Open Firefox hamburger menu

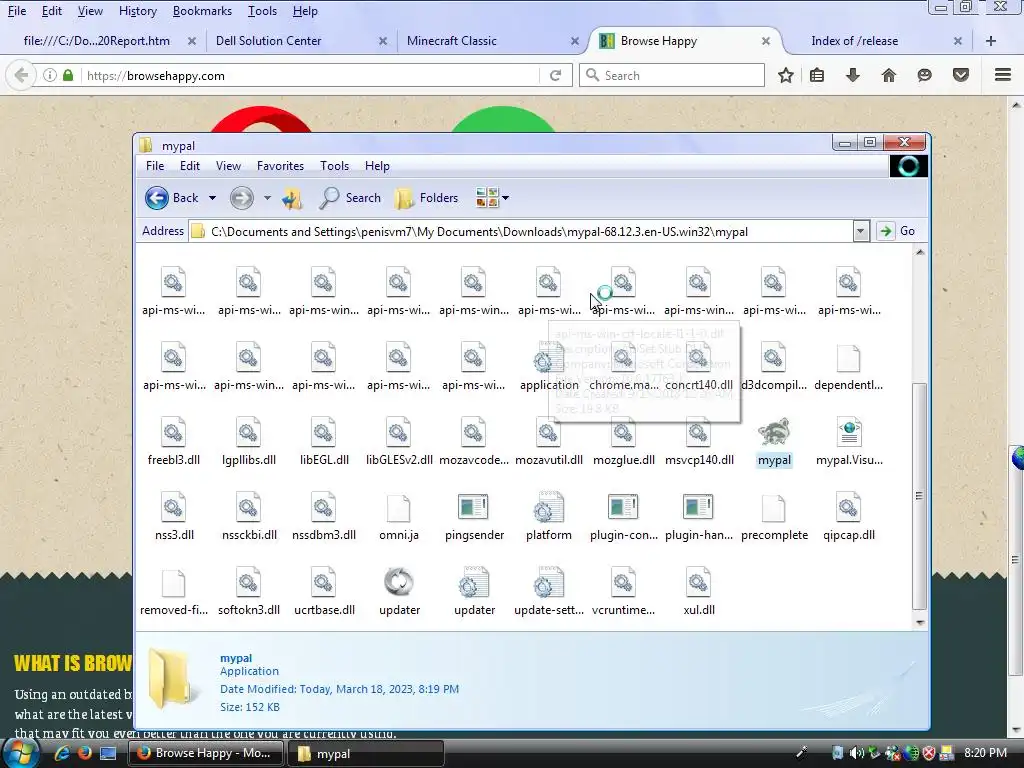point(1002,75)
